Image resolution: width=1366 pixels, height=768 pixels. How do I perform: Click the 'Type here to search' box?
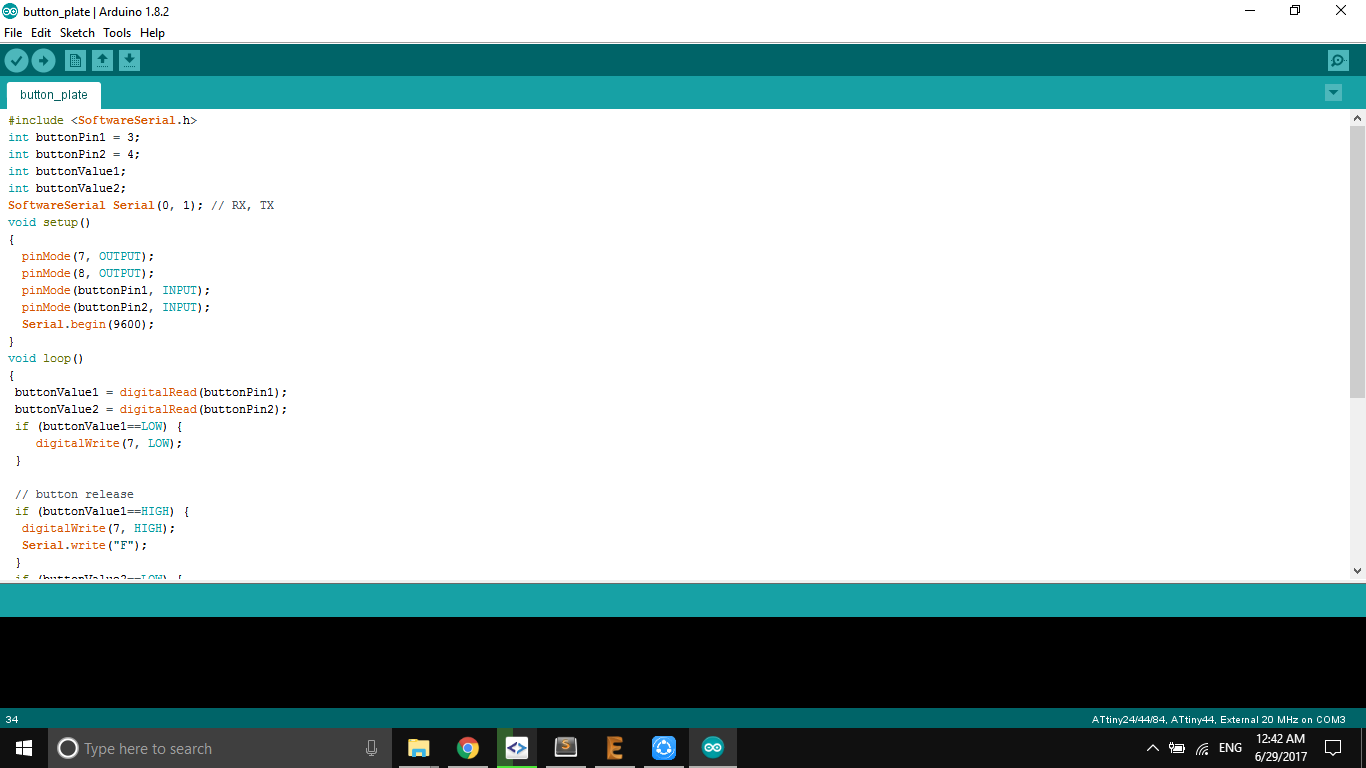click(x=220, y=748)
